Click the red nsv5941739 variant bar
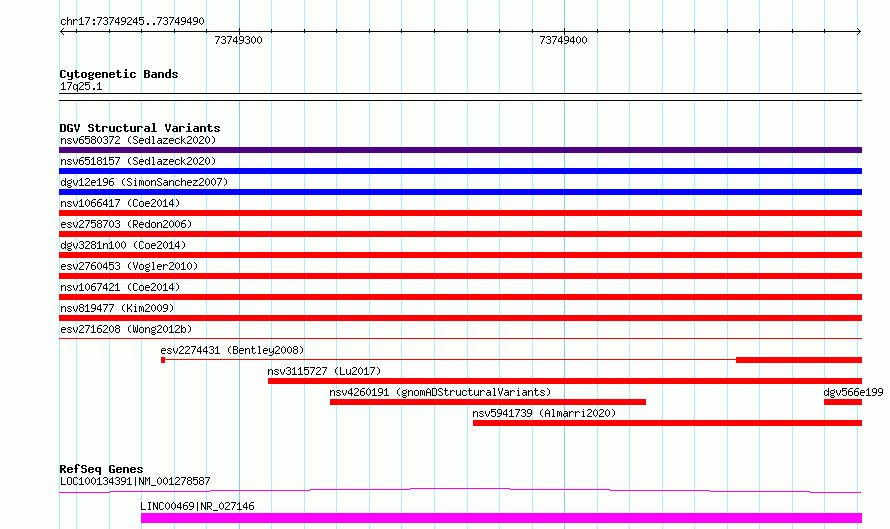Screen dimensions: 890x529 [x=668, y=423]
